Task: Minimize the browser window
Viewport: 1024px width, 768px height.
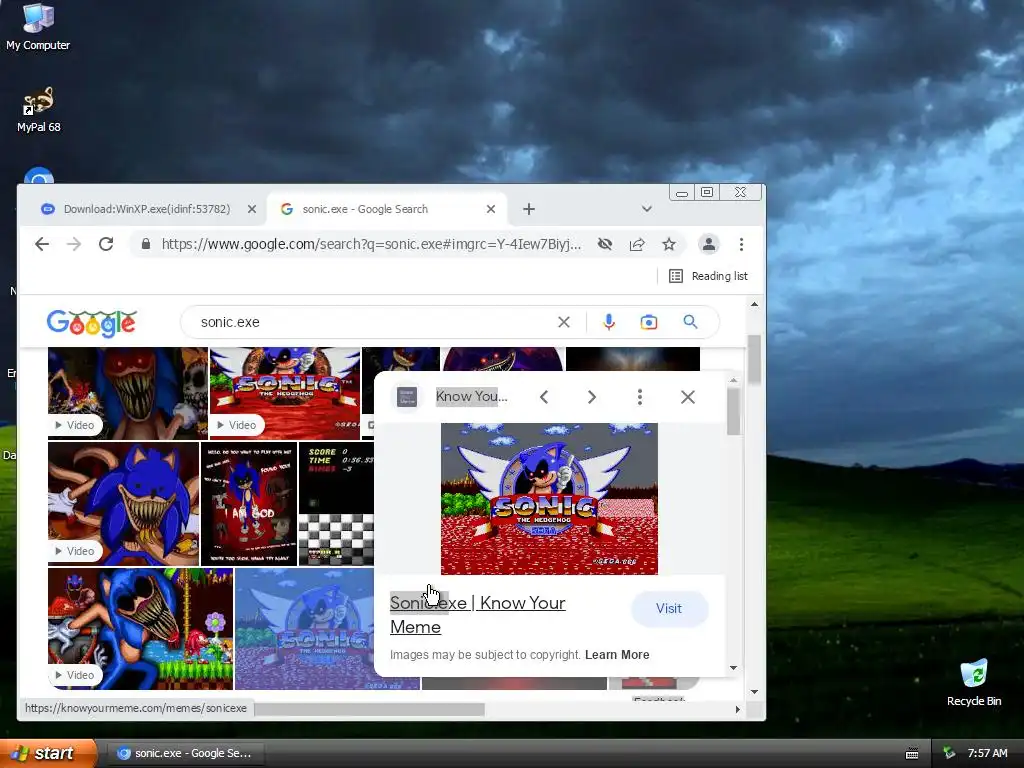Action: click(682, 193)
